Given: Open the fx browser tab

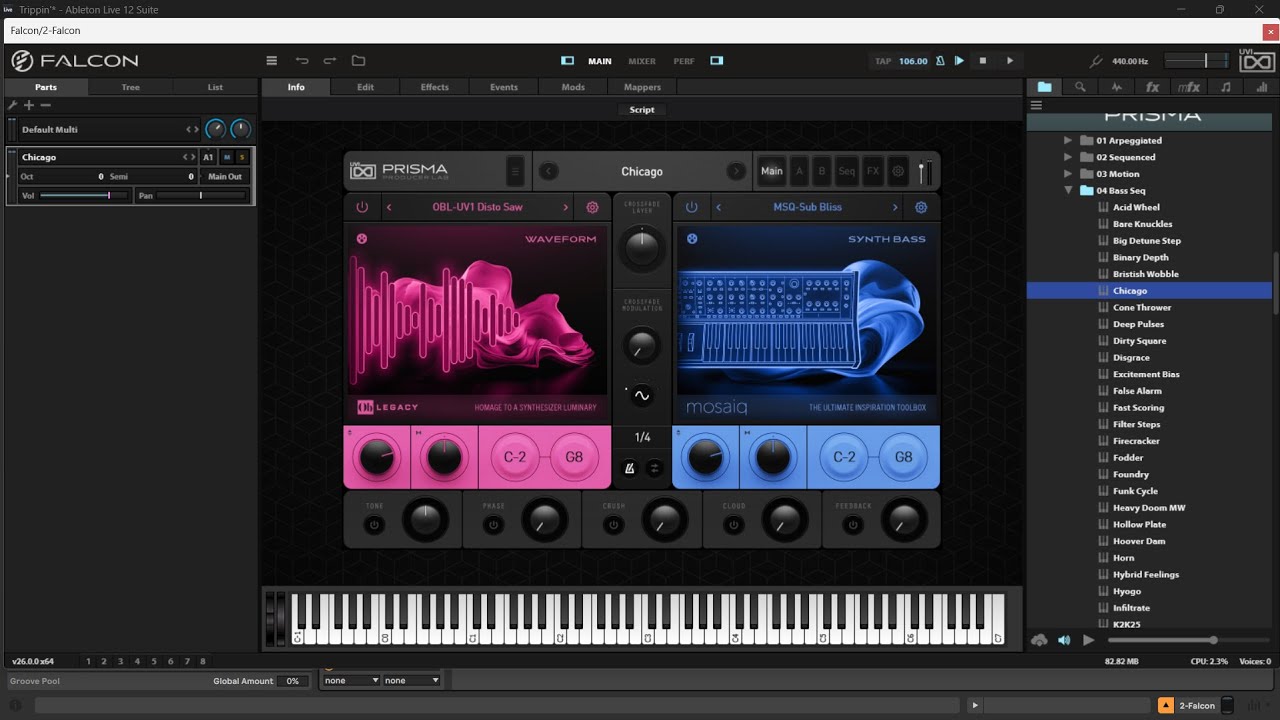Looking at the screenshot, I should (1152, 87).
